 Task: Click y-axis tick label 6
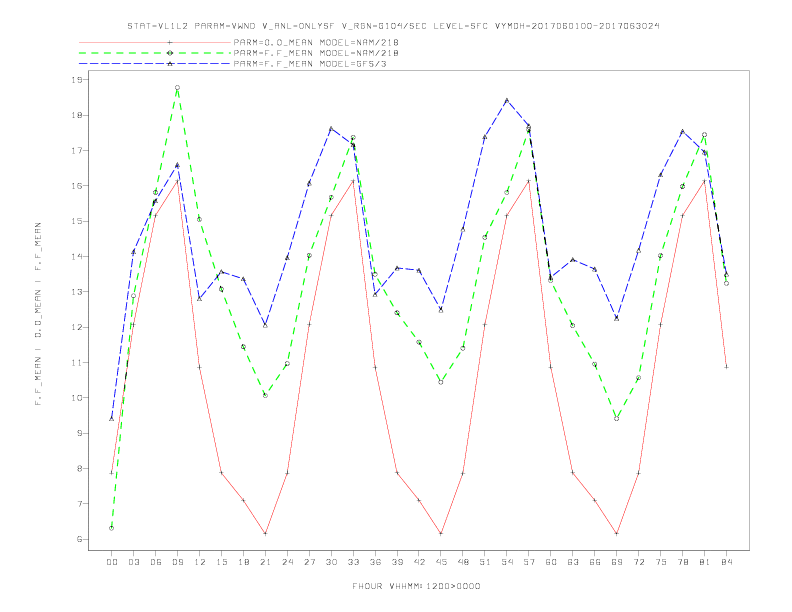(80, 539)
